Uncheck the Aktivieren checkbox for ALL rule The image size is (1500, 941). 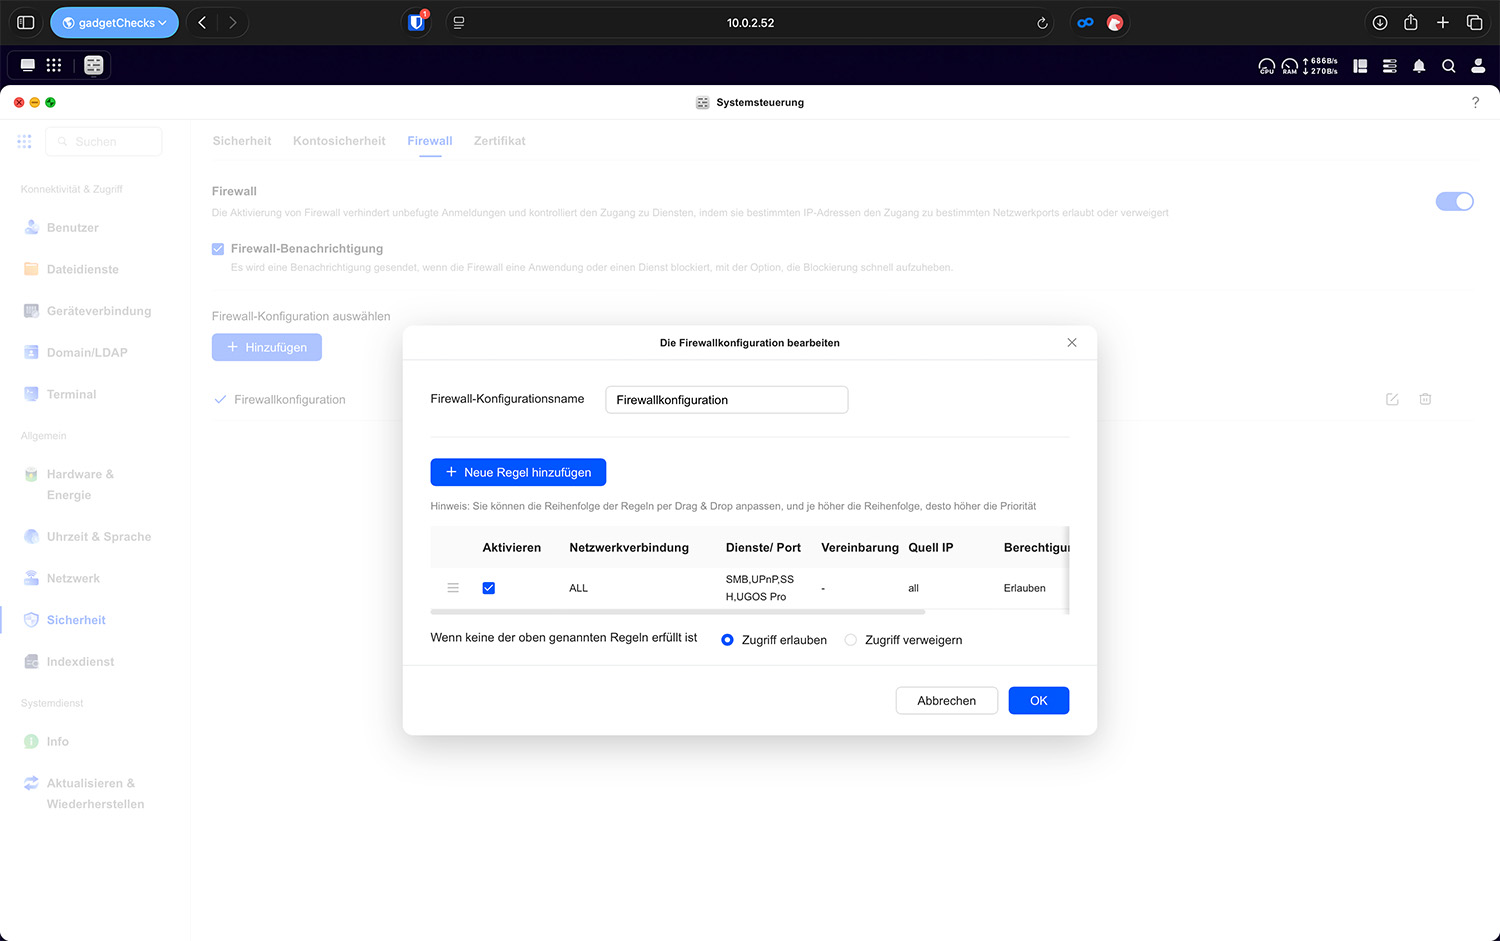[489, 588]
